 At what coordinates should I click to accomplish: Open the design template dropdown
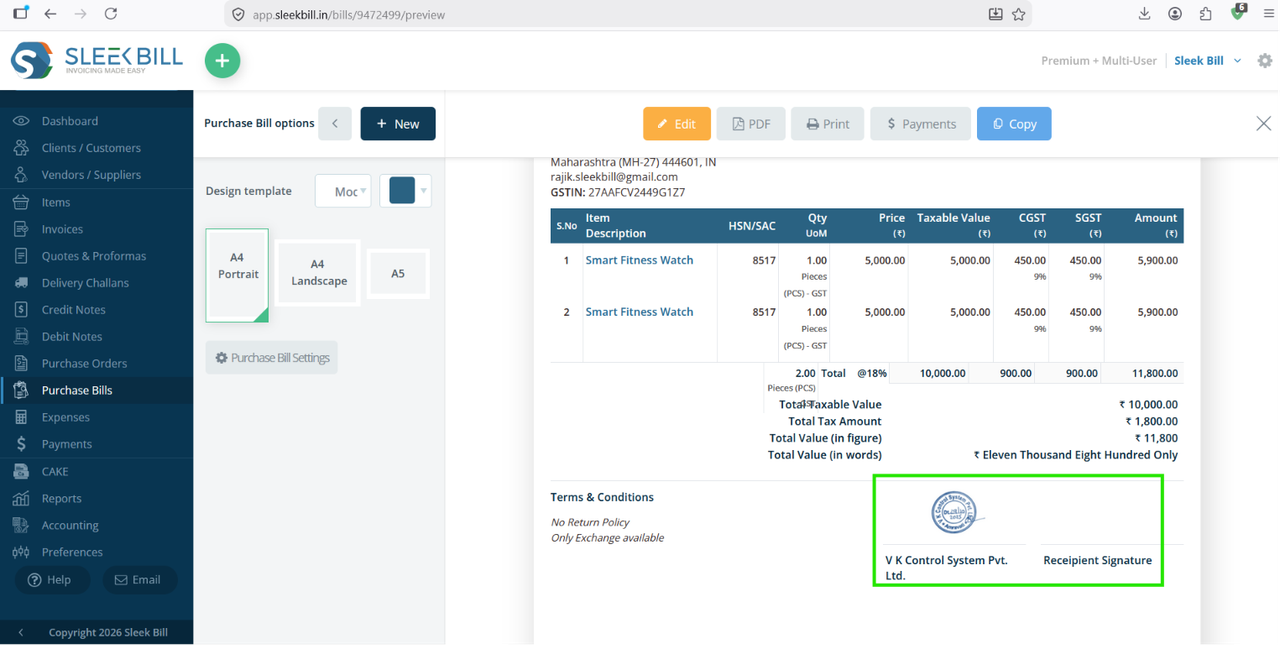343,191
